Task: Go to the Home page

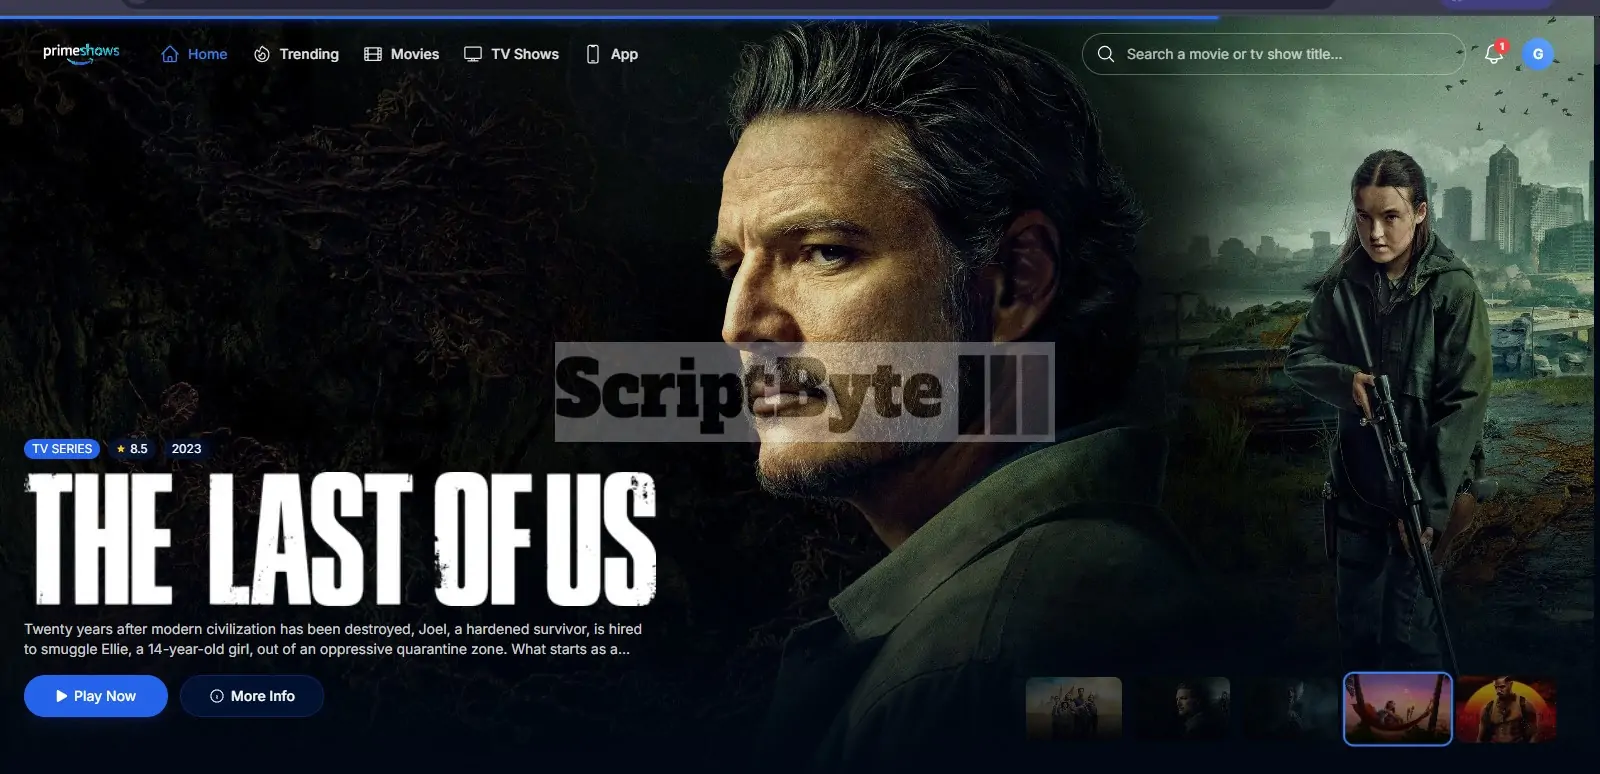Action: click(195, 54)
